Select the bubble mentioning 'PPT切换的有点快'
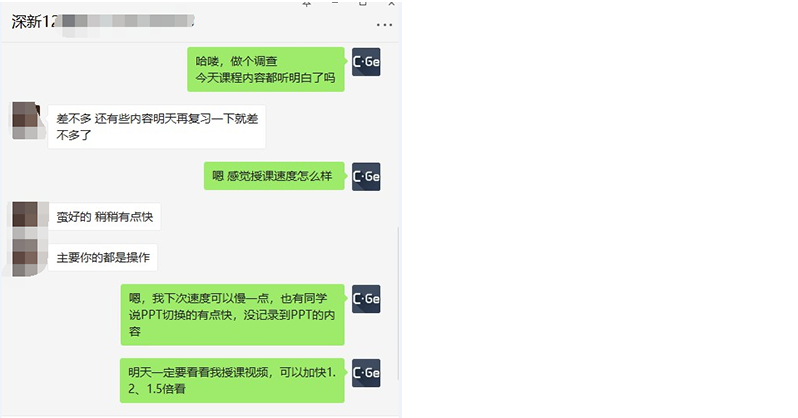Screen dimensions: 798x418 233,315
